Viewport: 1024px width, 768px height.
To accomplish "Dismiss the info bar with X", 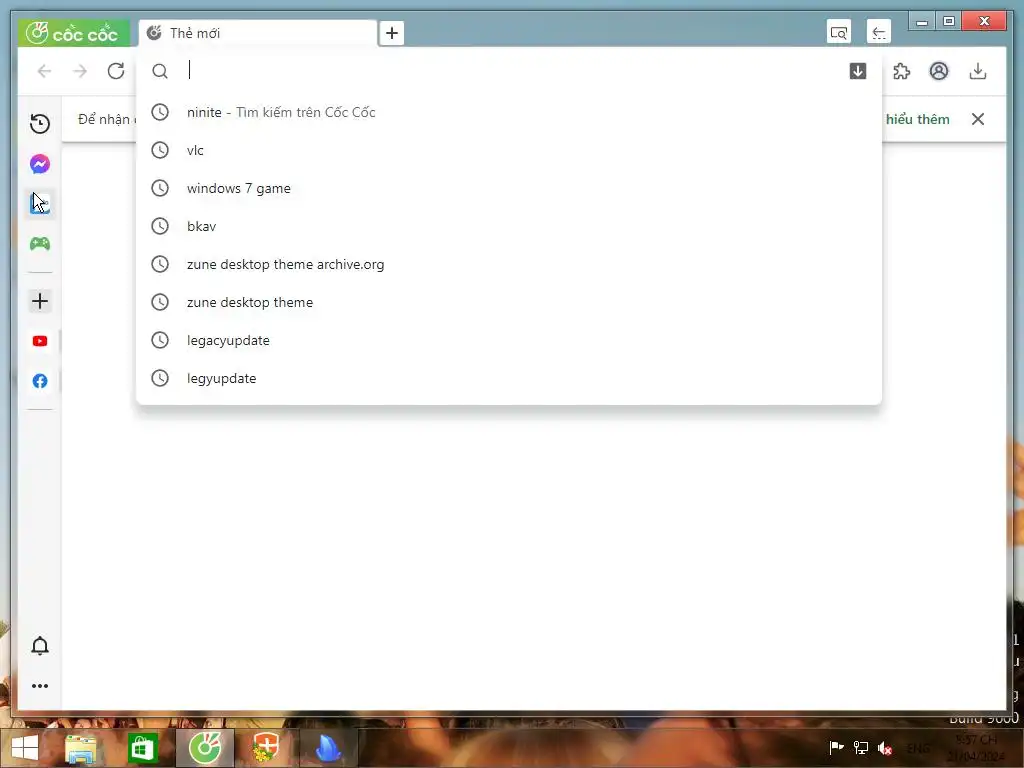I will coord(978,119).
